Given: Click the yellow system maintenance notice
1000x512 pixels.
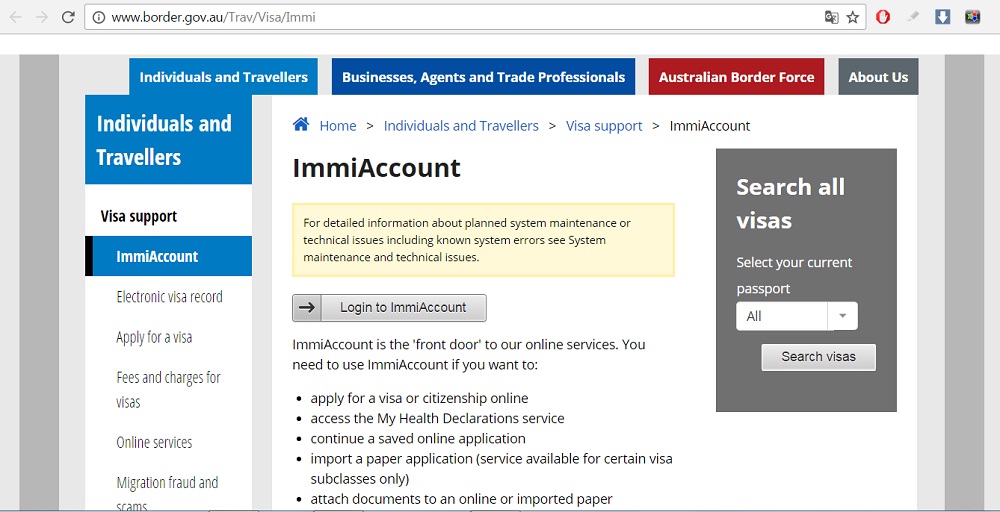Looking at the screenshot, I should (x=483, y=240).
